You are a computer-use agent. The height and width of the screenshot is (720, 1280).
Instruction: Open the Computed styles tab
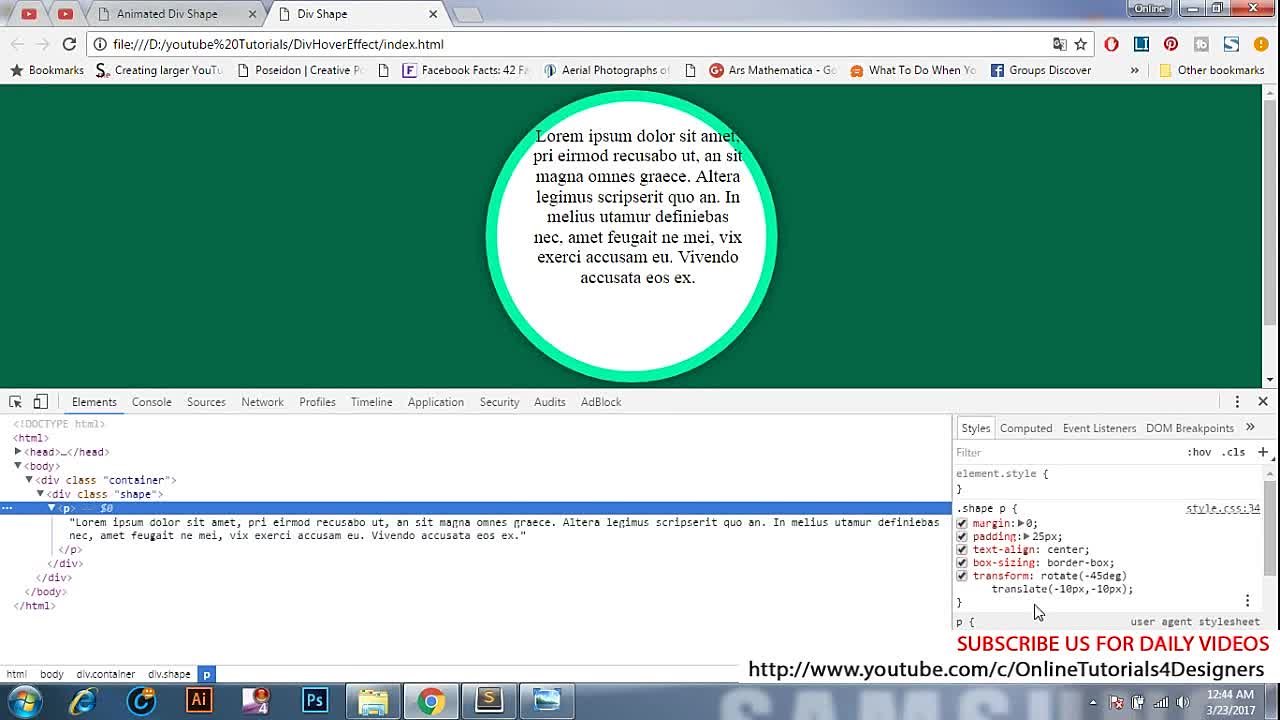[x=1026, y=428]
